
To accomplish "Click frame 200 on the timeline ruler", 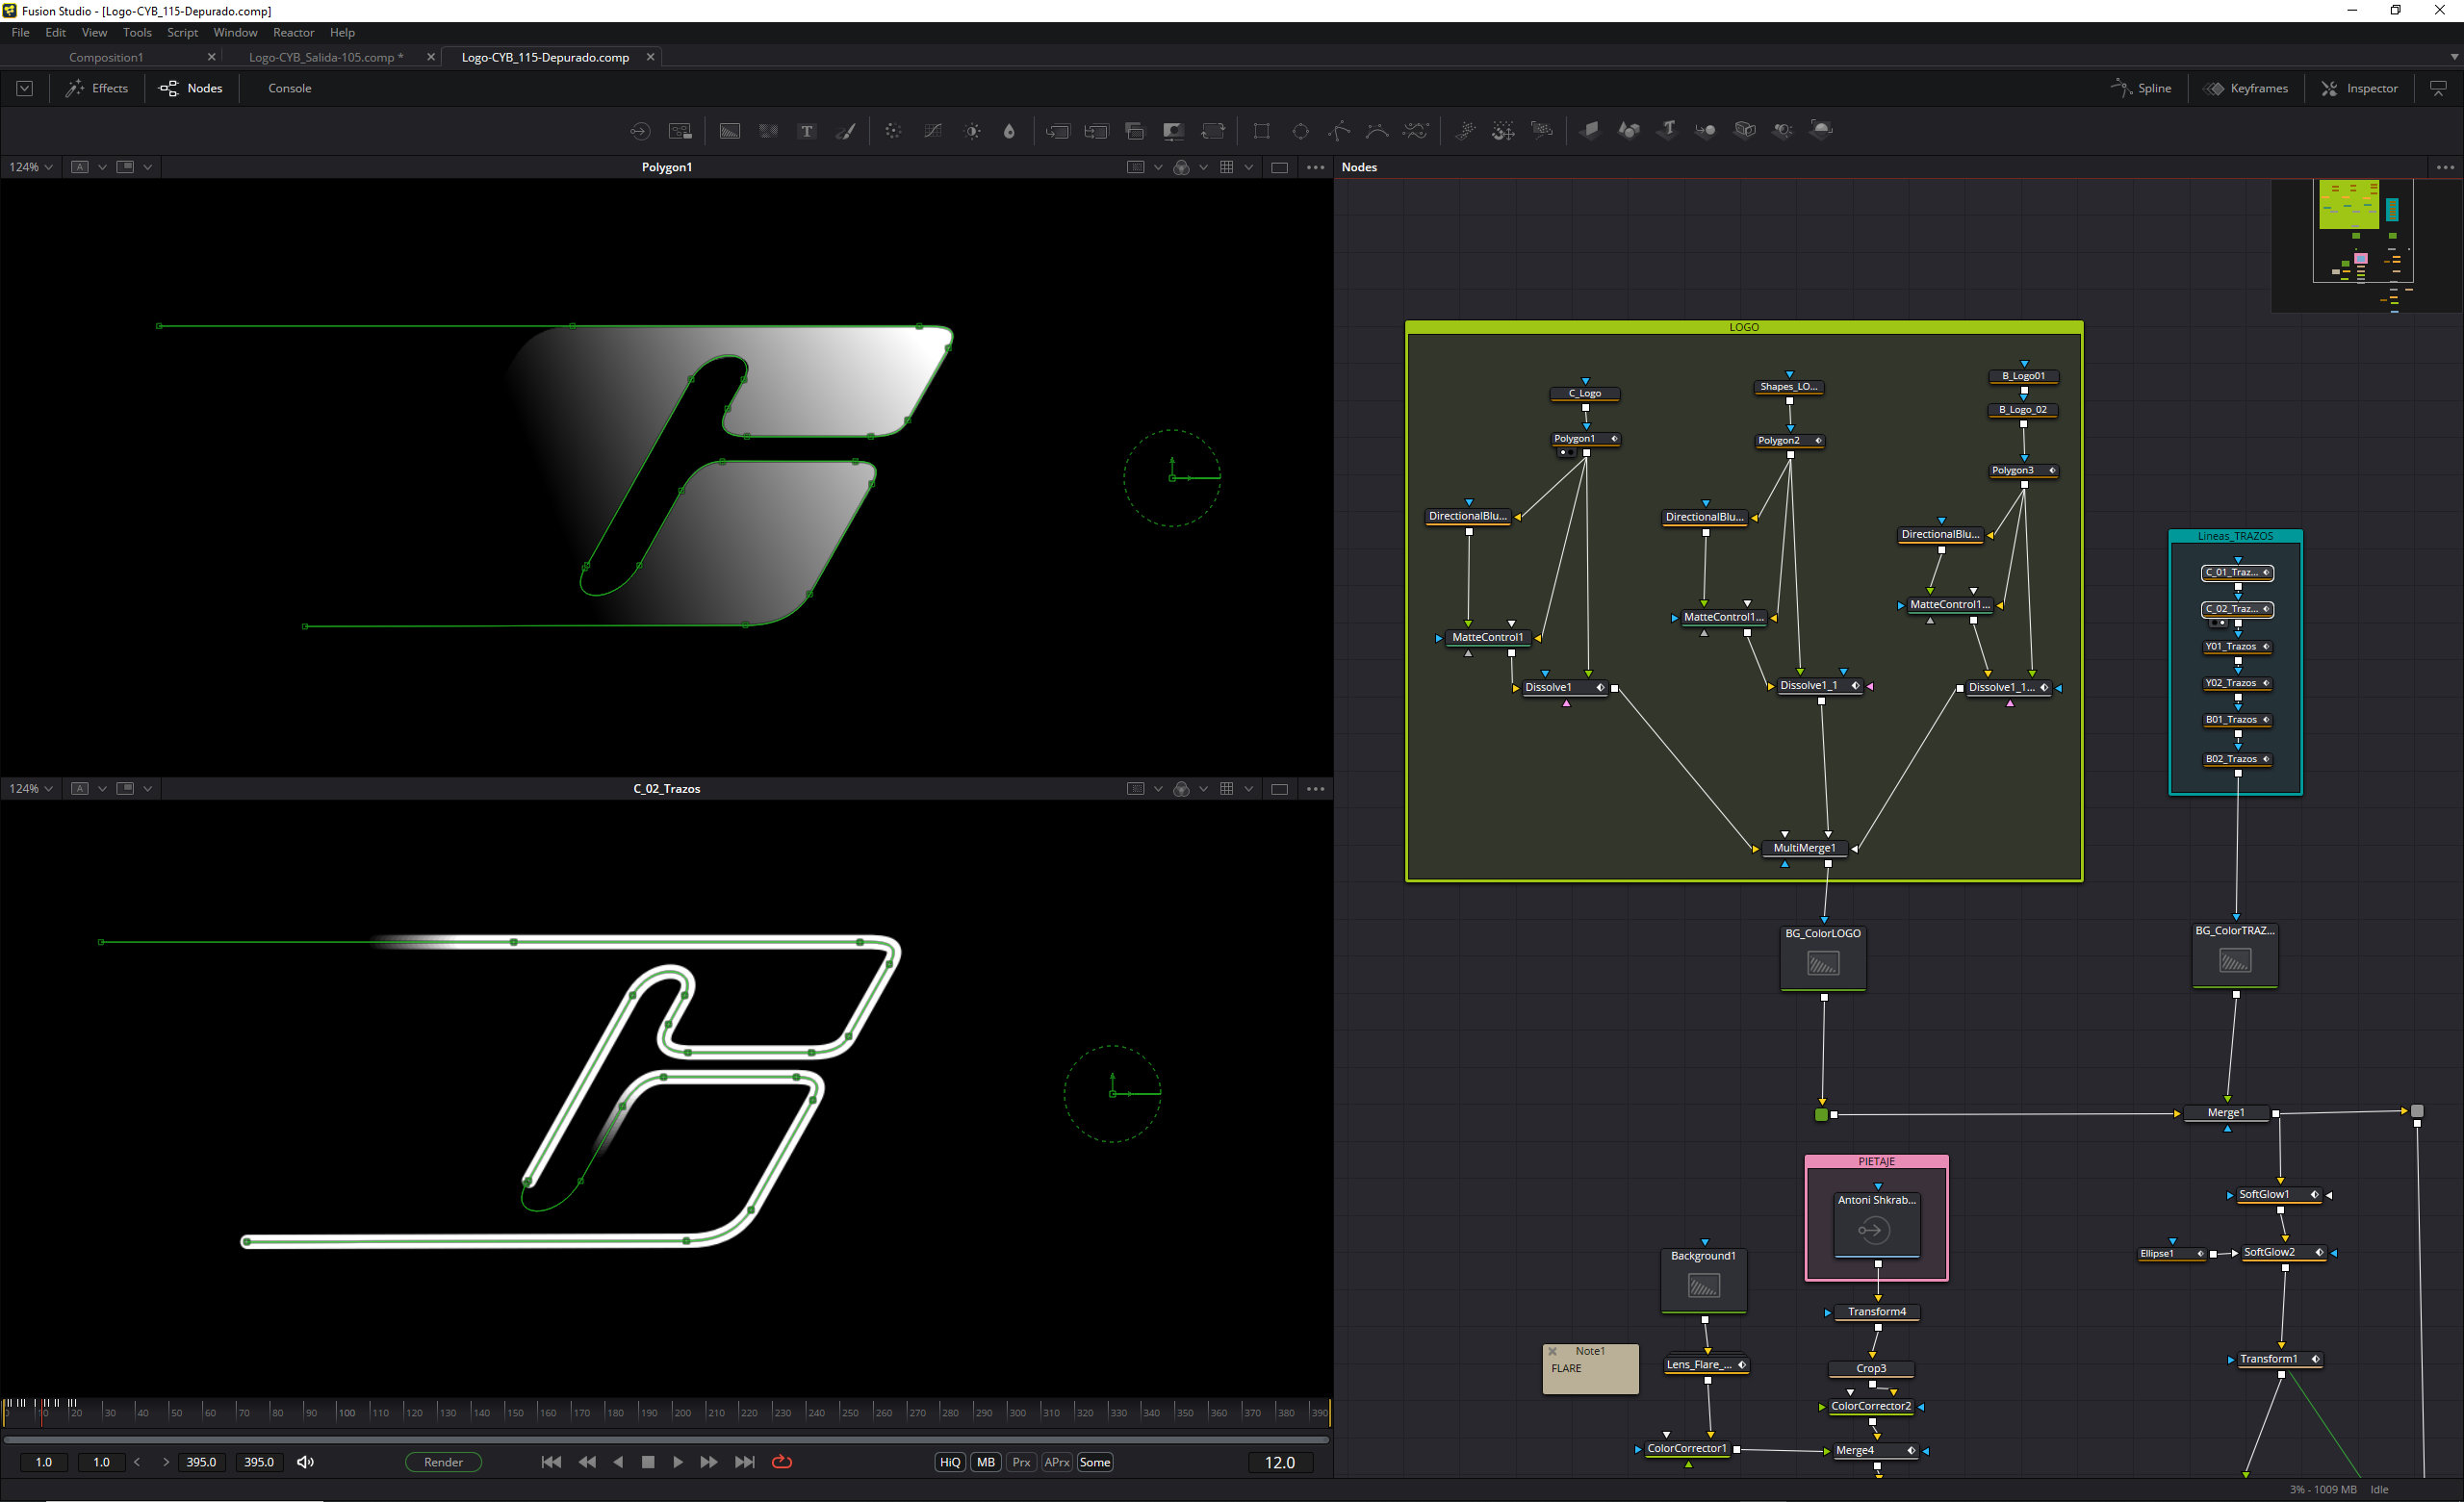I will [x=675, y=1411].
